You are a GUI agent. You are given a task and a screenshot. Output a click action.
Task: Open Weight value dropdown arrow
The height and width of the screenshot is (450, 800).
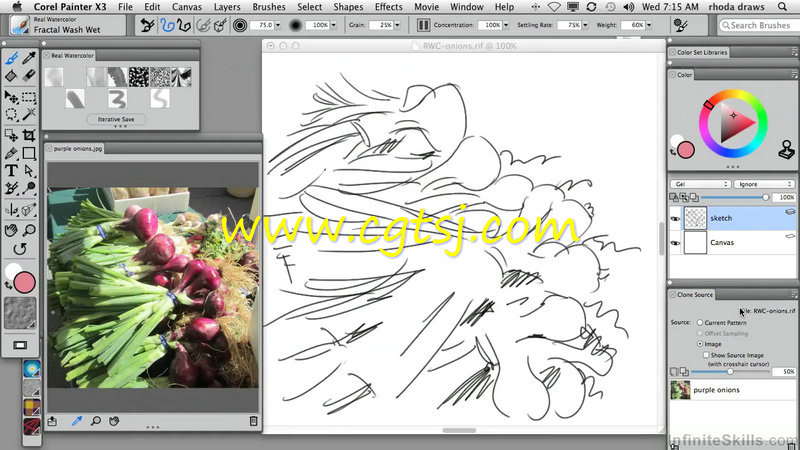[x=648, y=25]
